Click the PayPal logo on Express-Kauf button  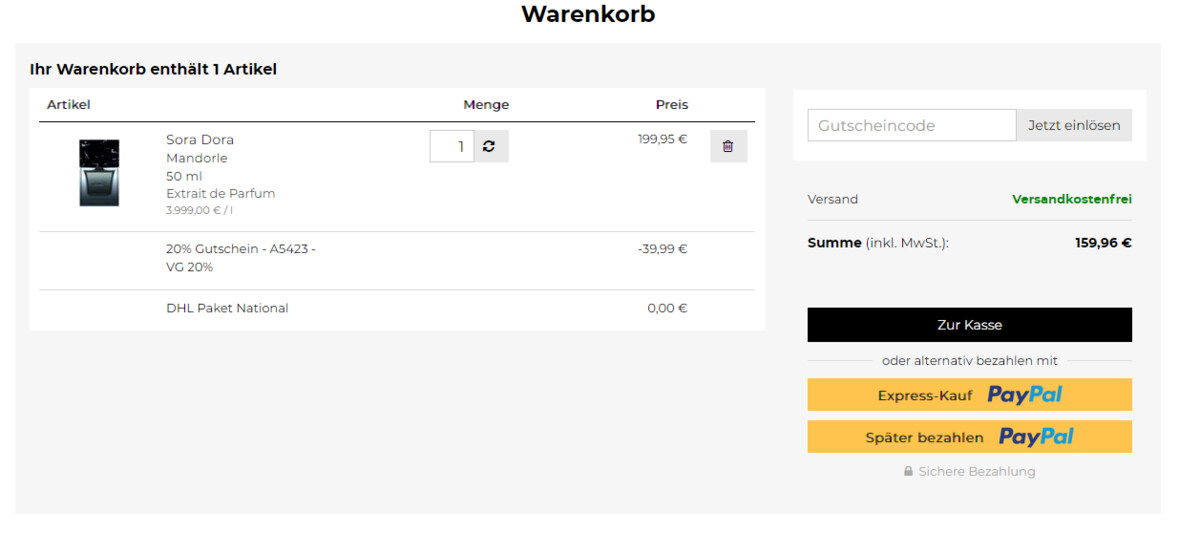tap(1024, 395)
